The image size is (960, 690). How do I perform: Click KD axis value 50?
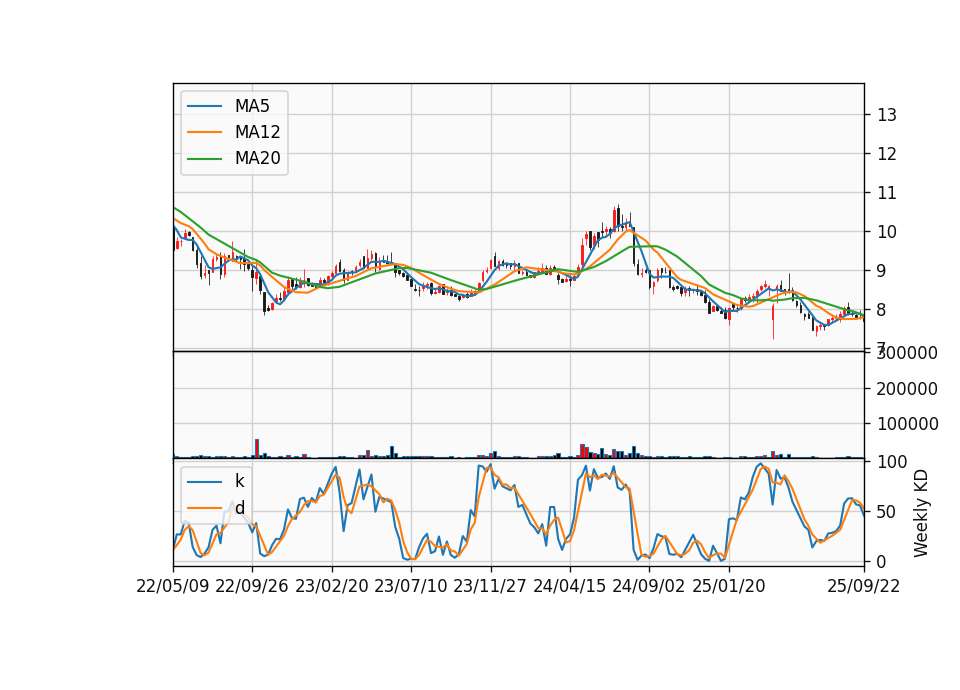coord(887,512)
